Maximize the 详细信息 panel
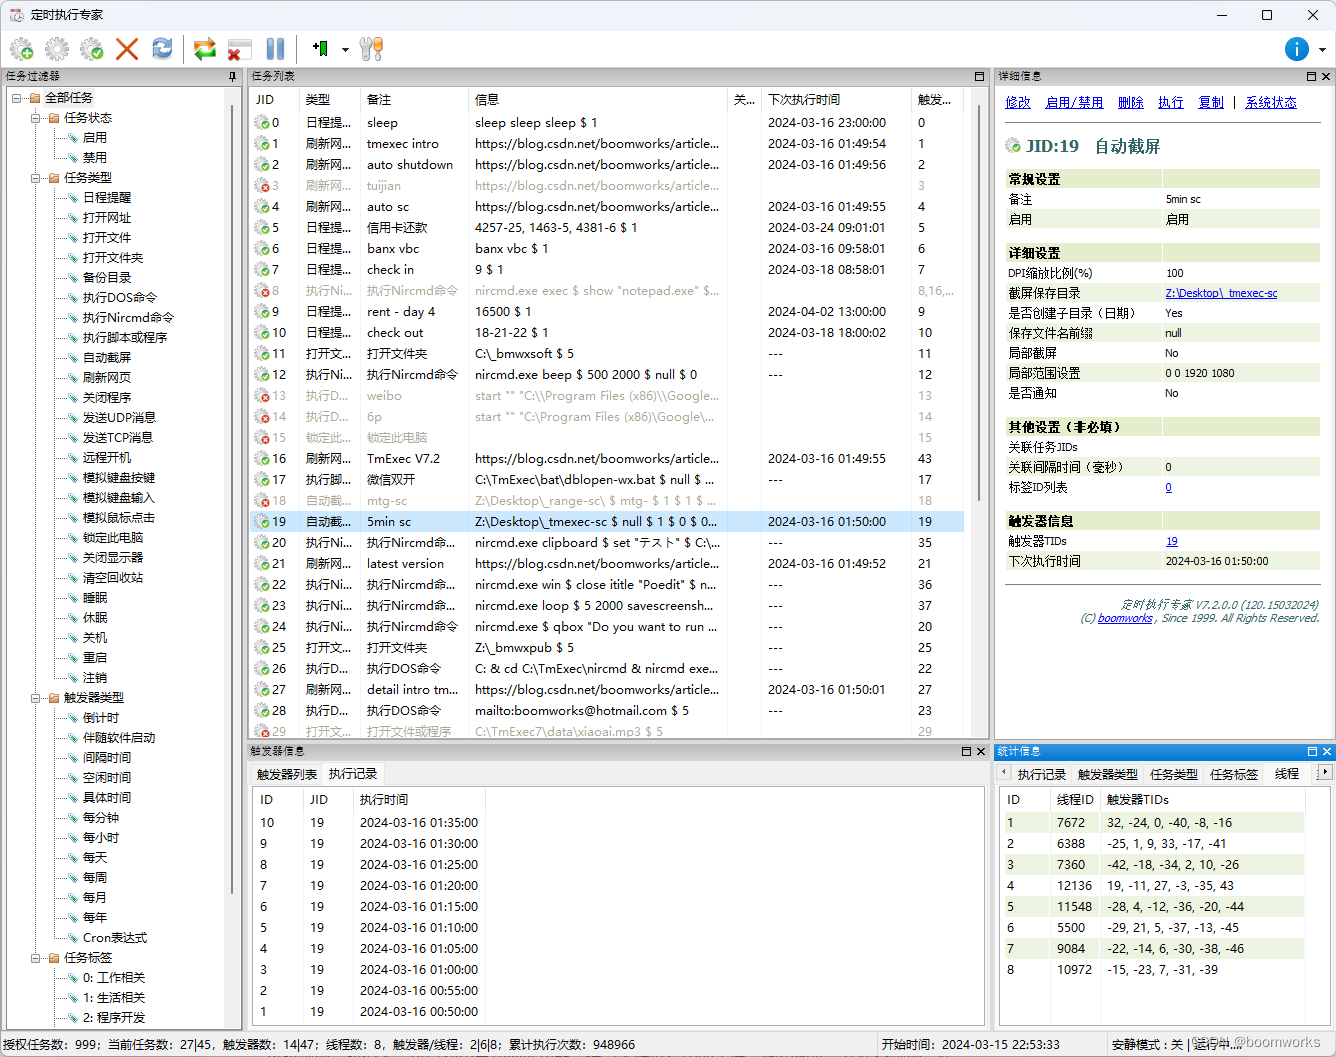This screenshot has height=1057, width=1336. coord(1311,76)
